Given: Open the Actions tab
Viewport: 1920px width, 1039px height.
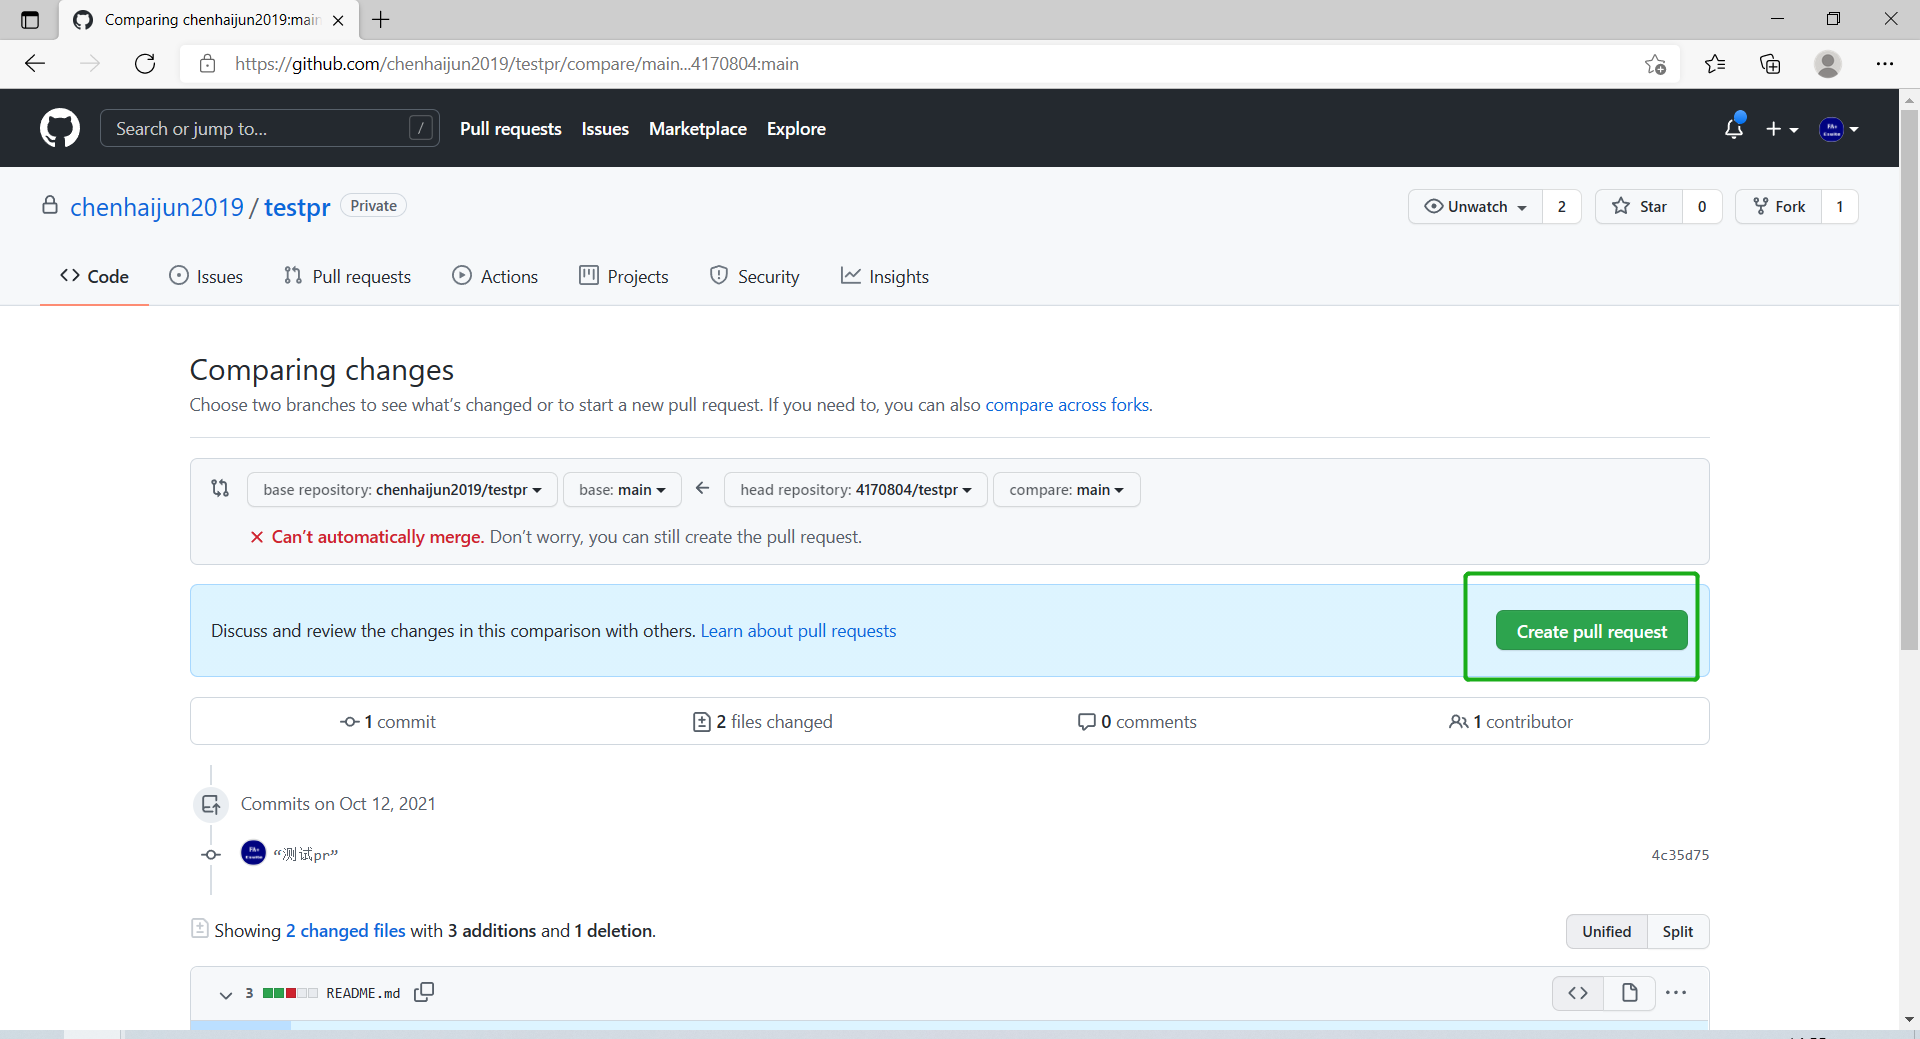Looking at the screenshot, I should point(495,277).
